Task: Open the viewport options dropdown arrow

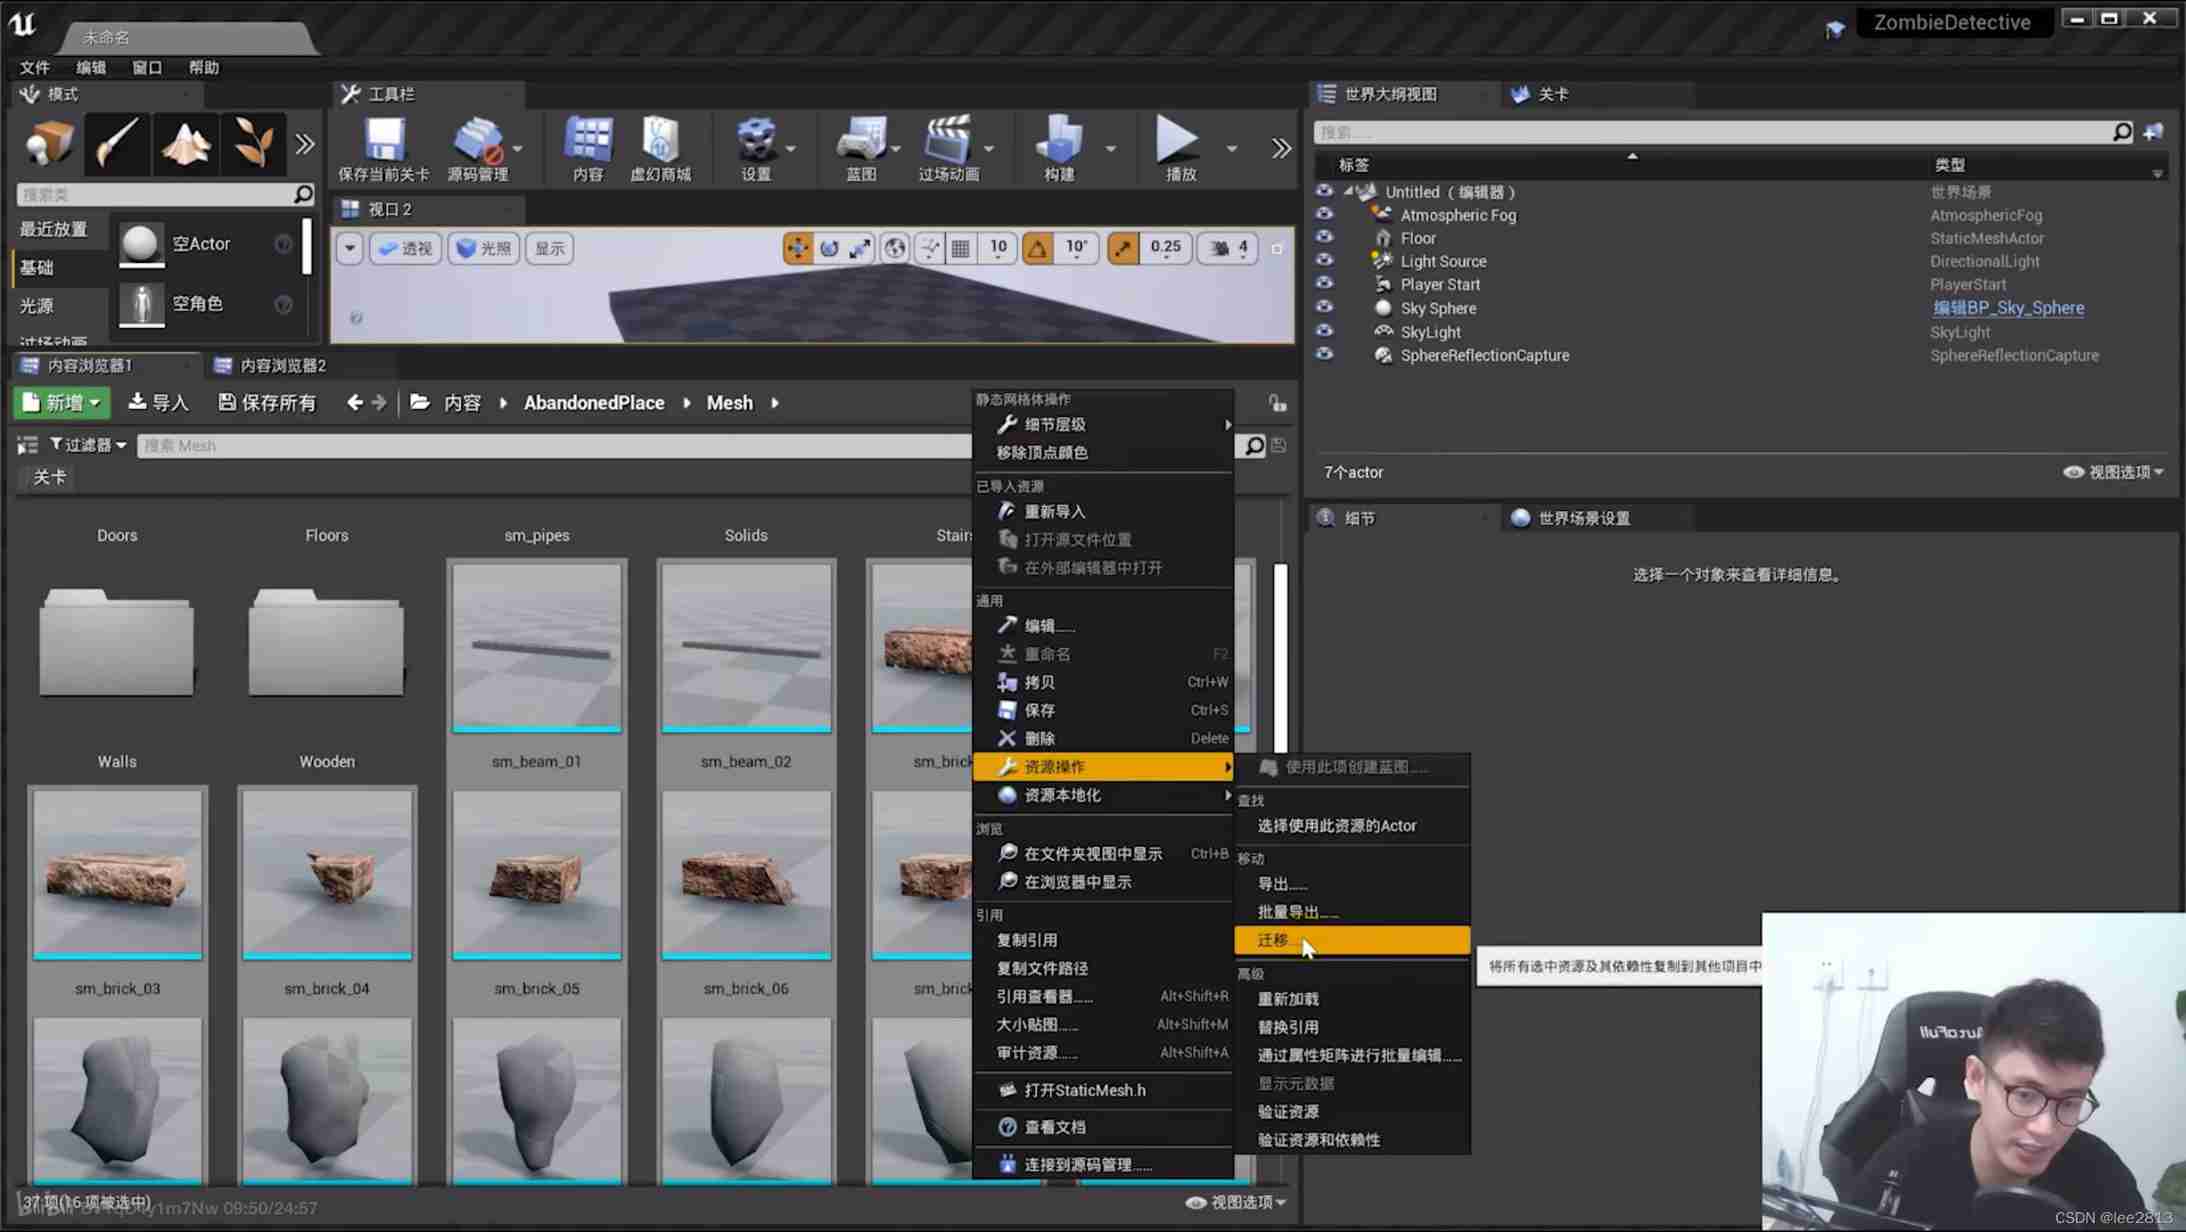Action: [x=349, y=248]
